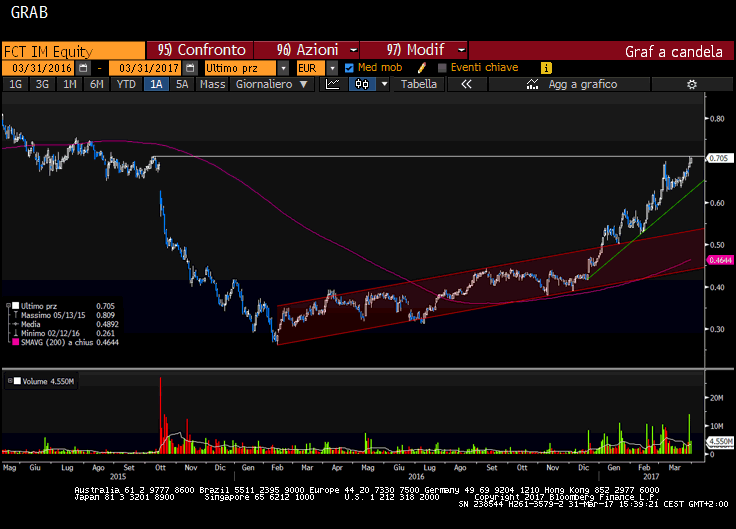Image resolution: width=736 pixels, height=529 pixels.
Task: Click the pencil edit icon beside Med mob
Action: click(422, 68)
